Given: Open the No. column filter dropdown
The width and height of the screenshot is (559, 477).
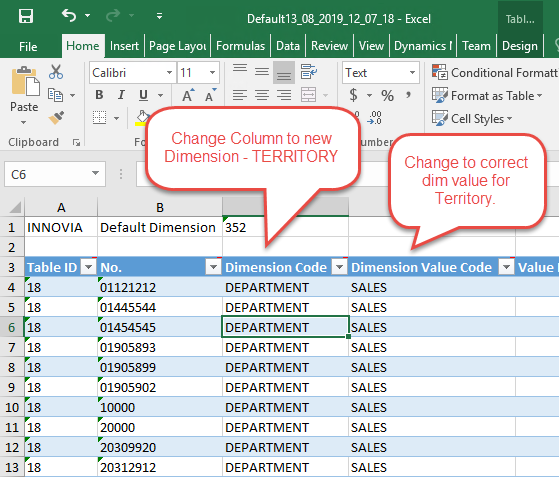Looking at the screenshot, I should (214, 267).
